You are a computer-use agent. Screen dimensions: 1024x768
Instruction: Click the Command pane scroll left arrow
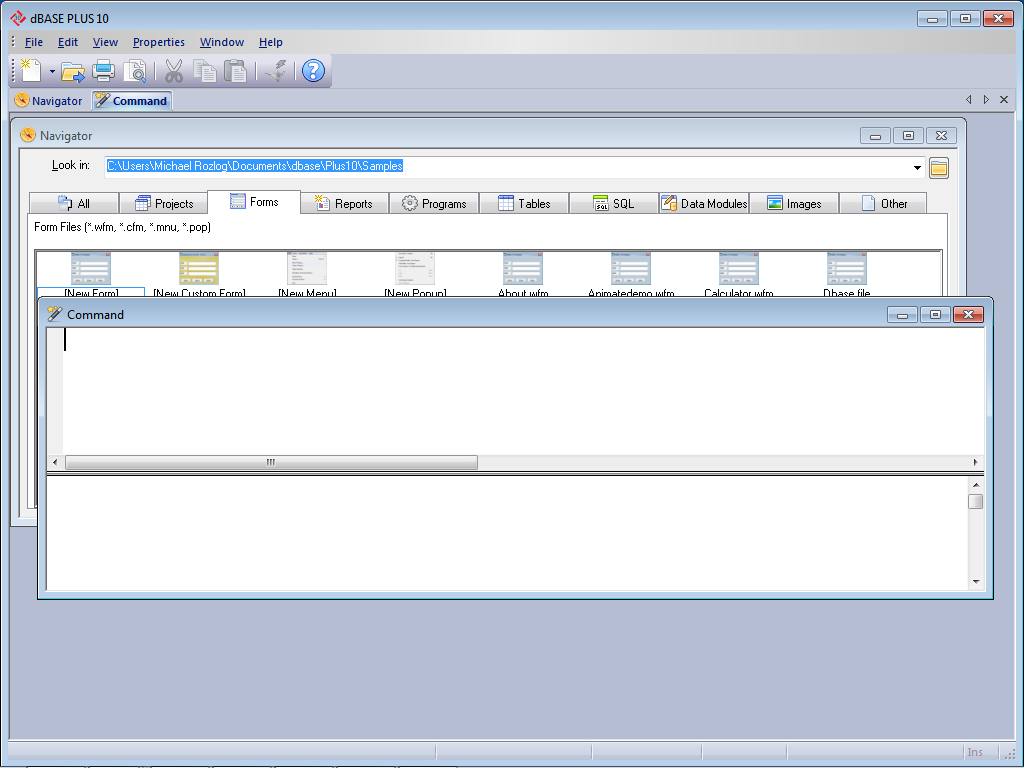tap(55, 462)
